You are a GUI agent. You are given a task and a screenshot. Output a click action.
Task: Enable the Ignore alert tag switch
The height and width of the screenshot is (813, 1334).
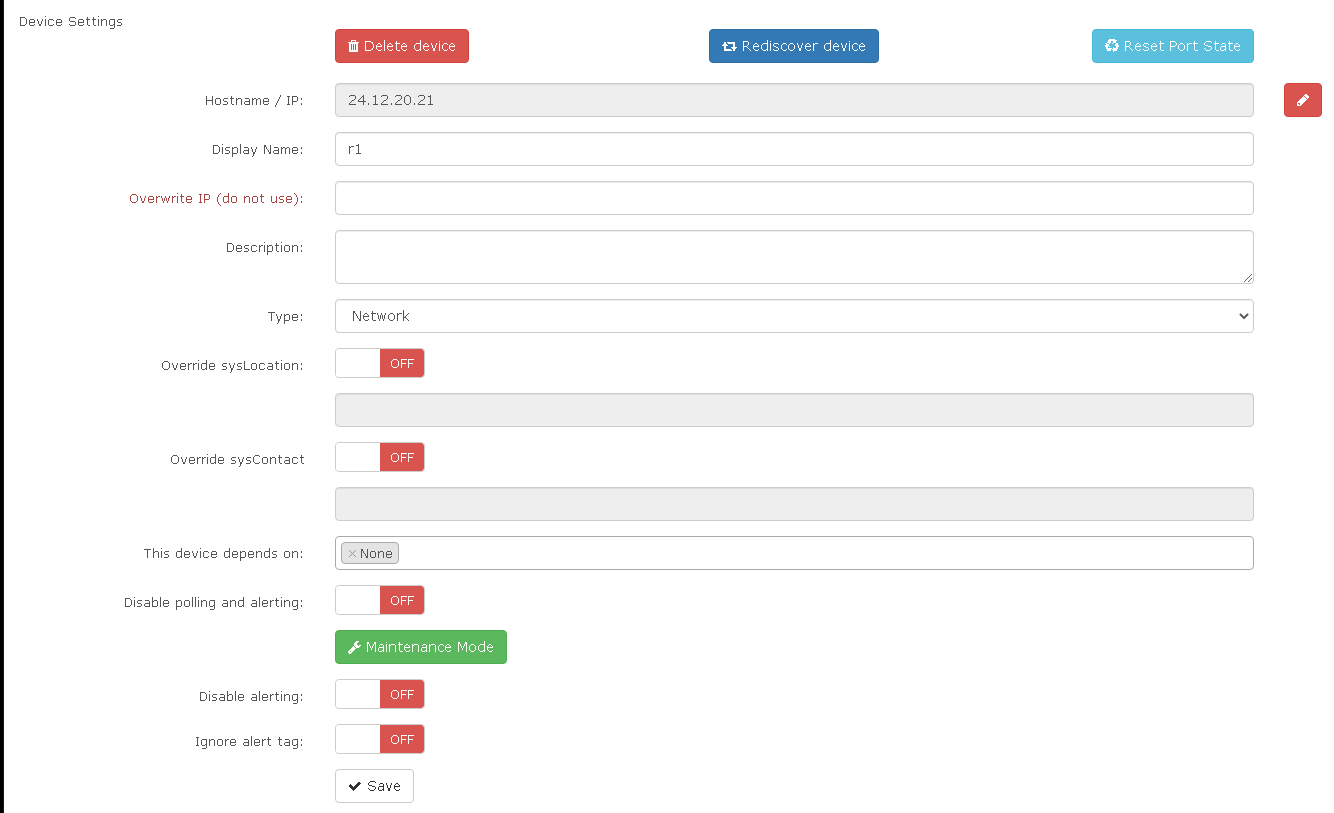pos(380,740)
